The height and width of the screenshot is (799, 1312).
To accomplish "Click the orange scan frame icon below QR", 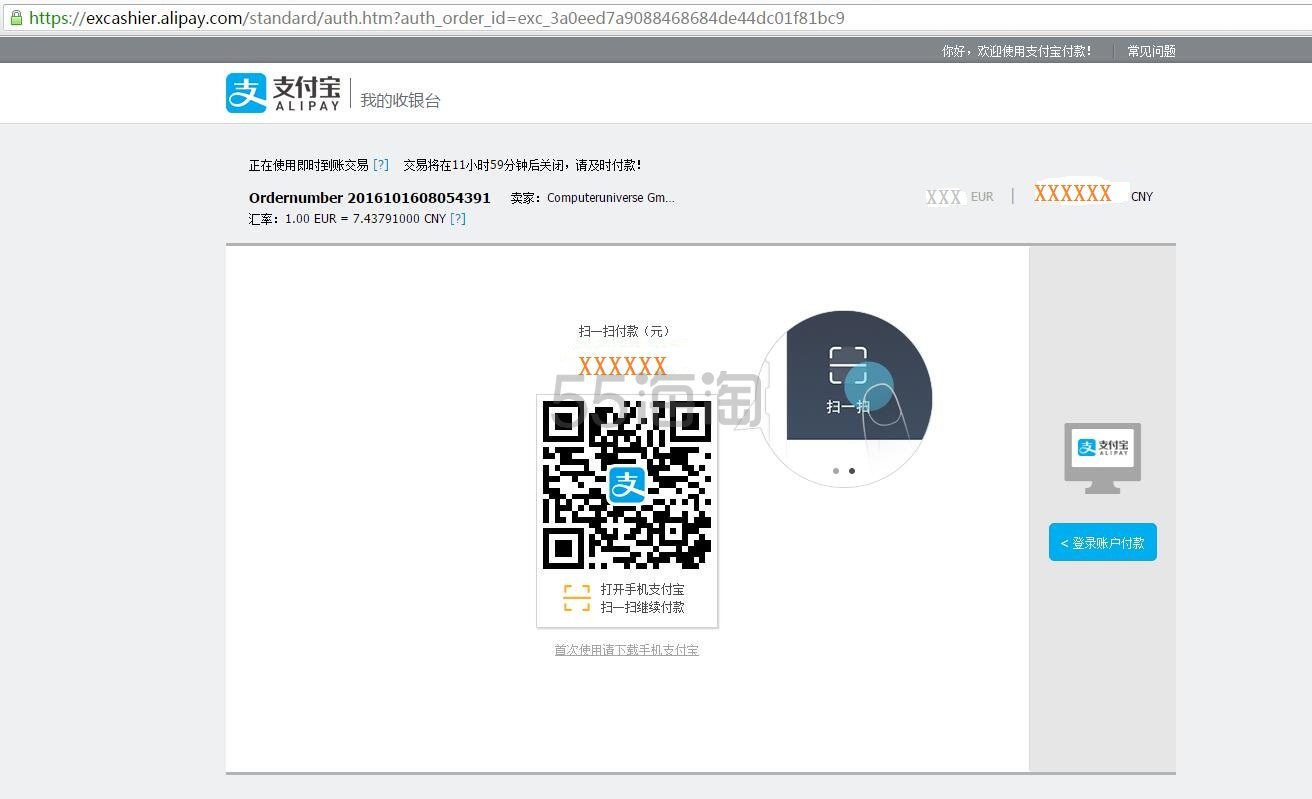I will tap(577, 598).
